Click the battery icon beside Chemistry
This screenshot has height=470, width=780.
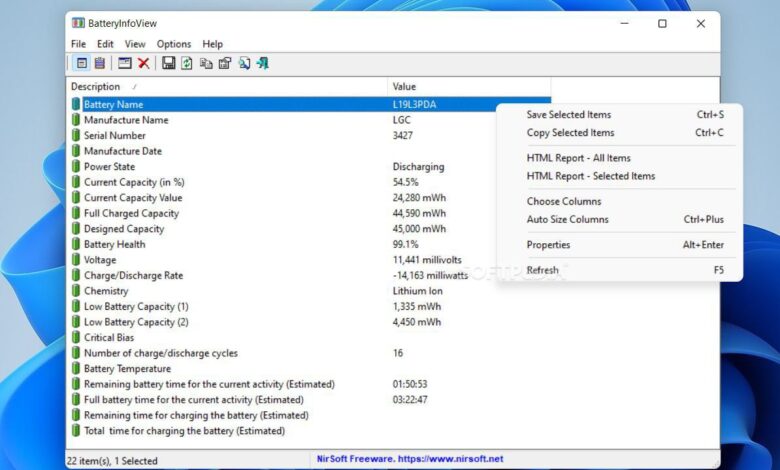[76, 291]
